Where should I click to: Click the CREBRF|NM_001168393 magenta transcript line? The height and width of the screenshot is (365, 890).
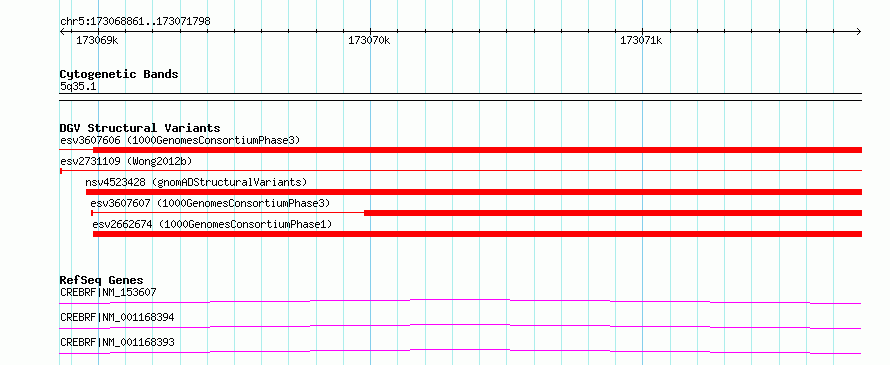(460, 351)
